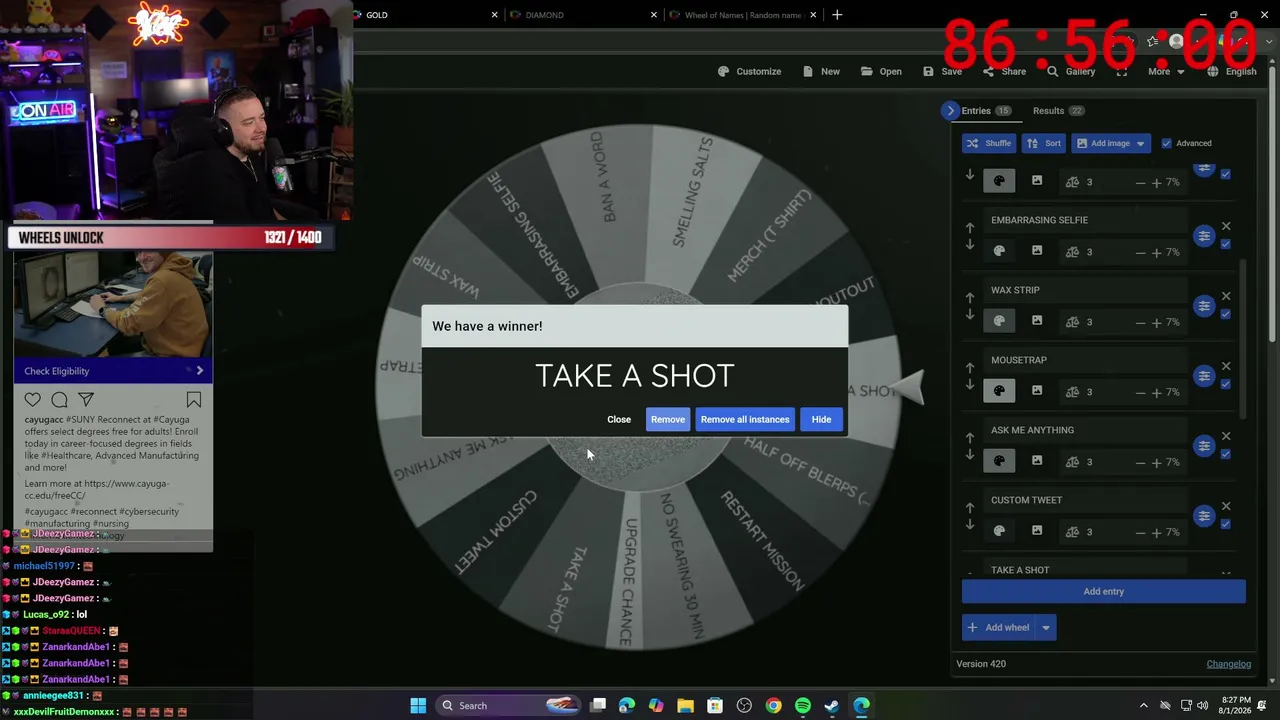Viewport: 1280px width, 720px height.
Task: Decrease weight of MOUSETRAP entry
Action: pyautogui.click(x=1141, y=392)
